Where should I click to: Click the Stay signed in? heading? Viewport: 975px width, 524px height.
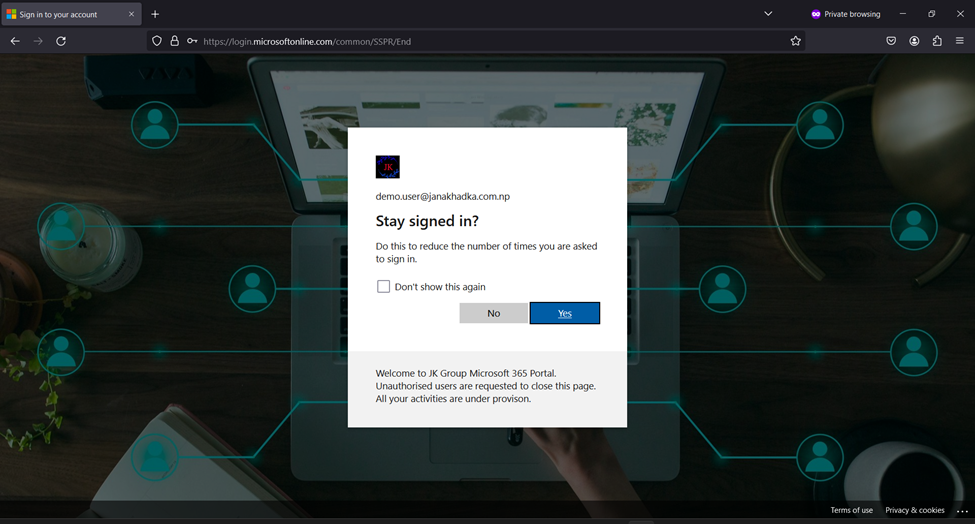pos(427,221)
